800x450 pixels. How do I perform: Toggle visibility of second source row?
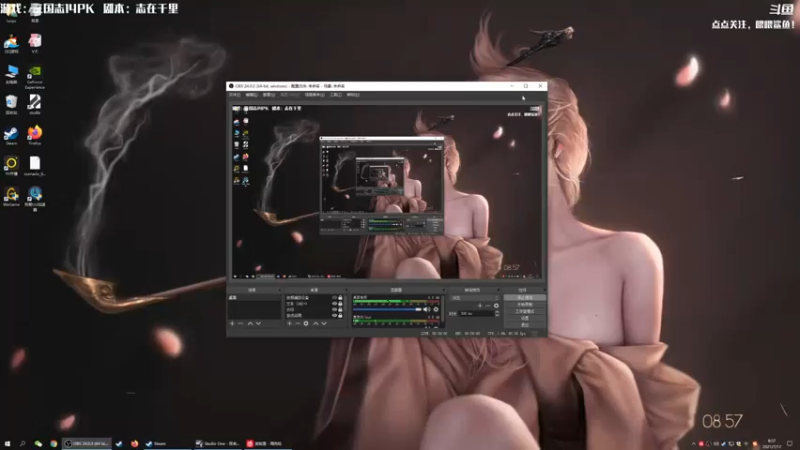coord(334,304)
